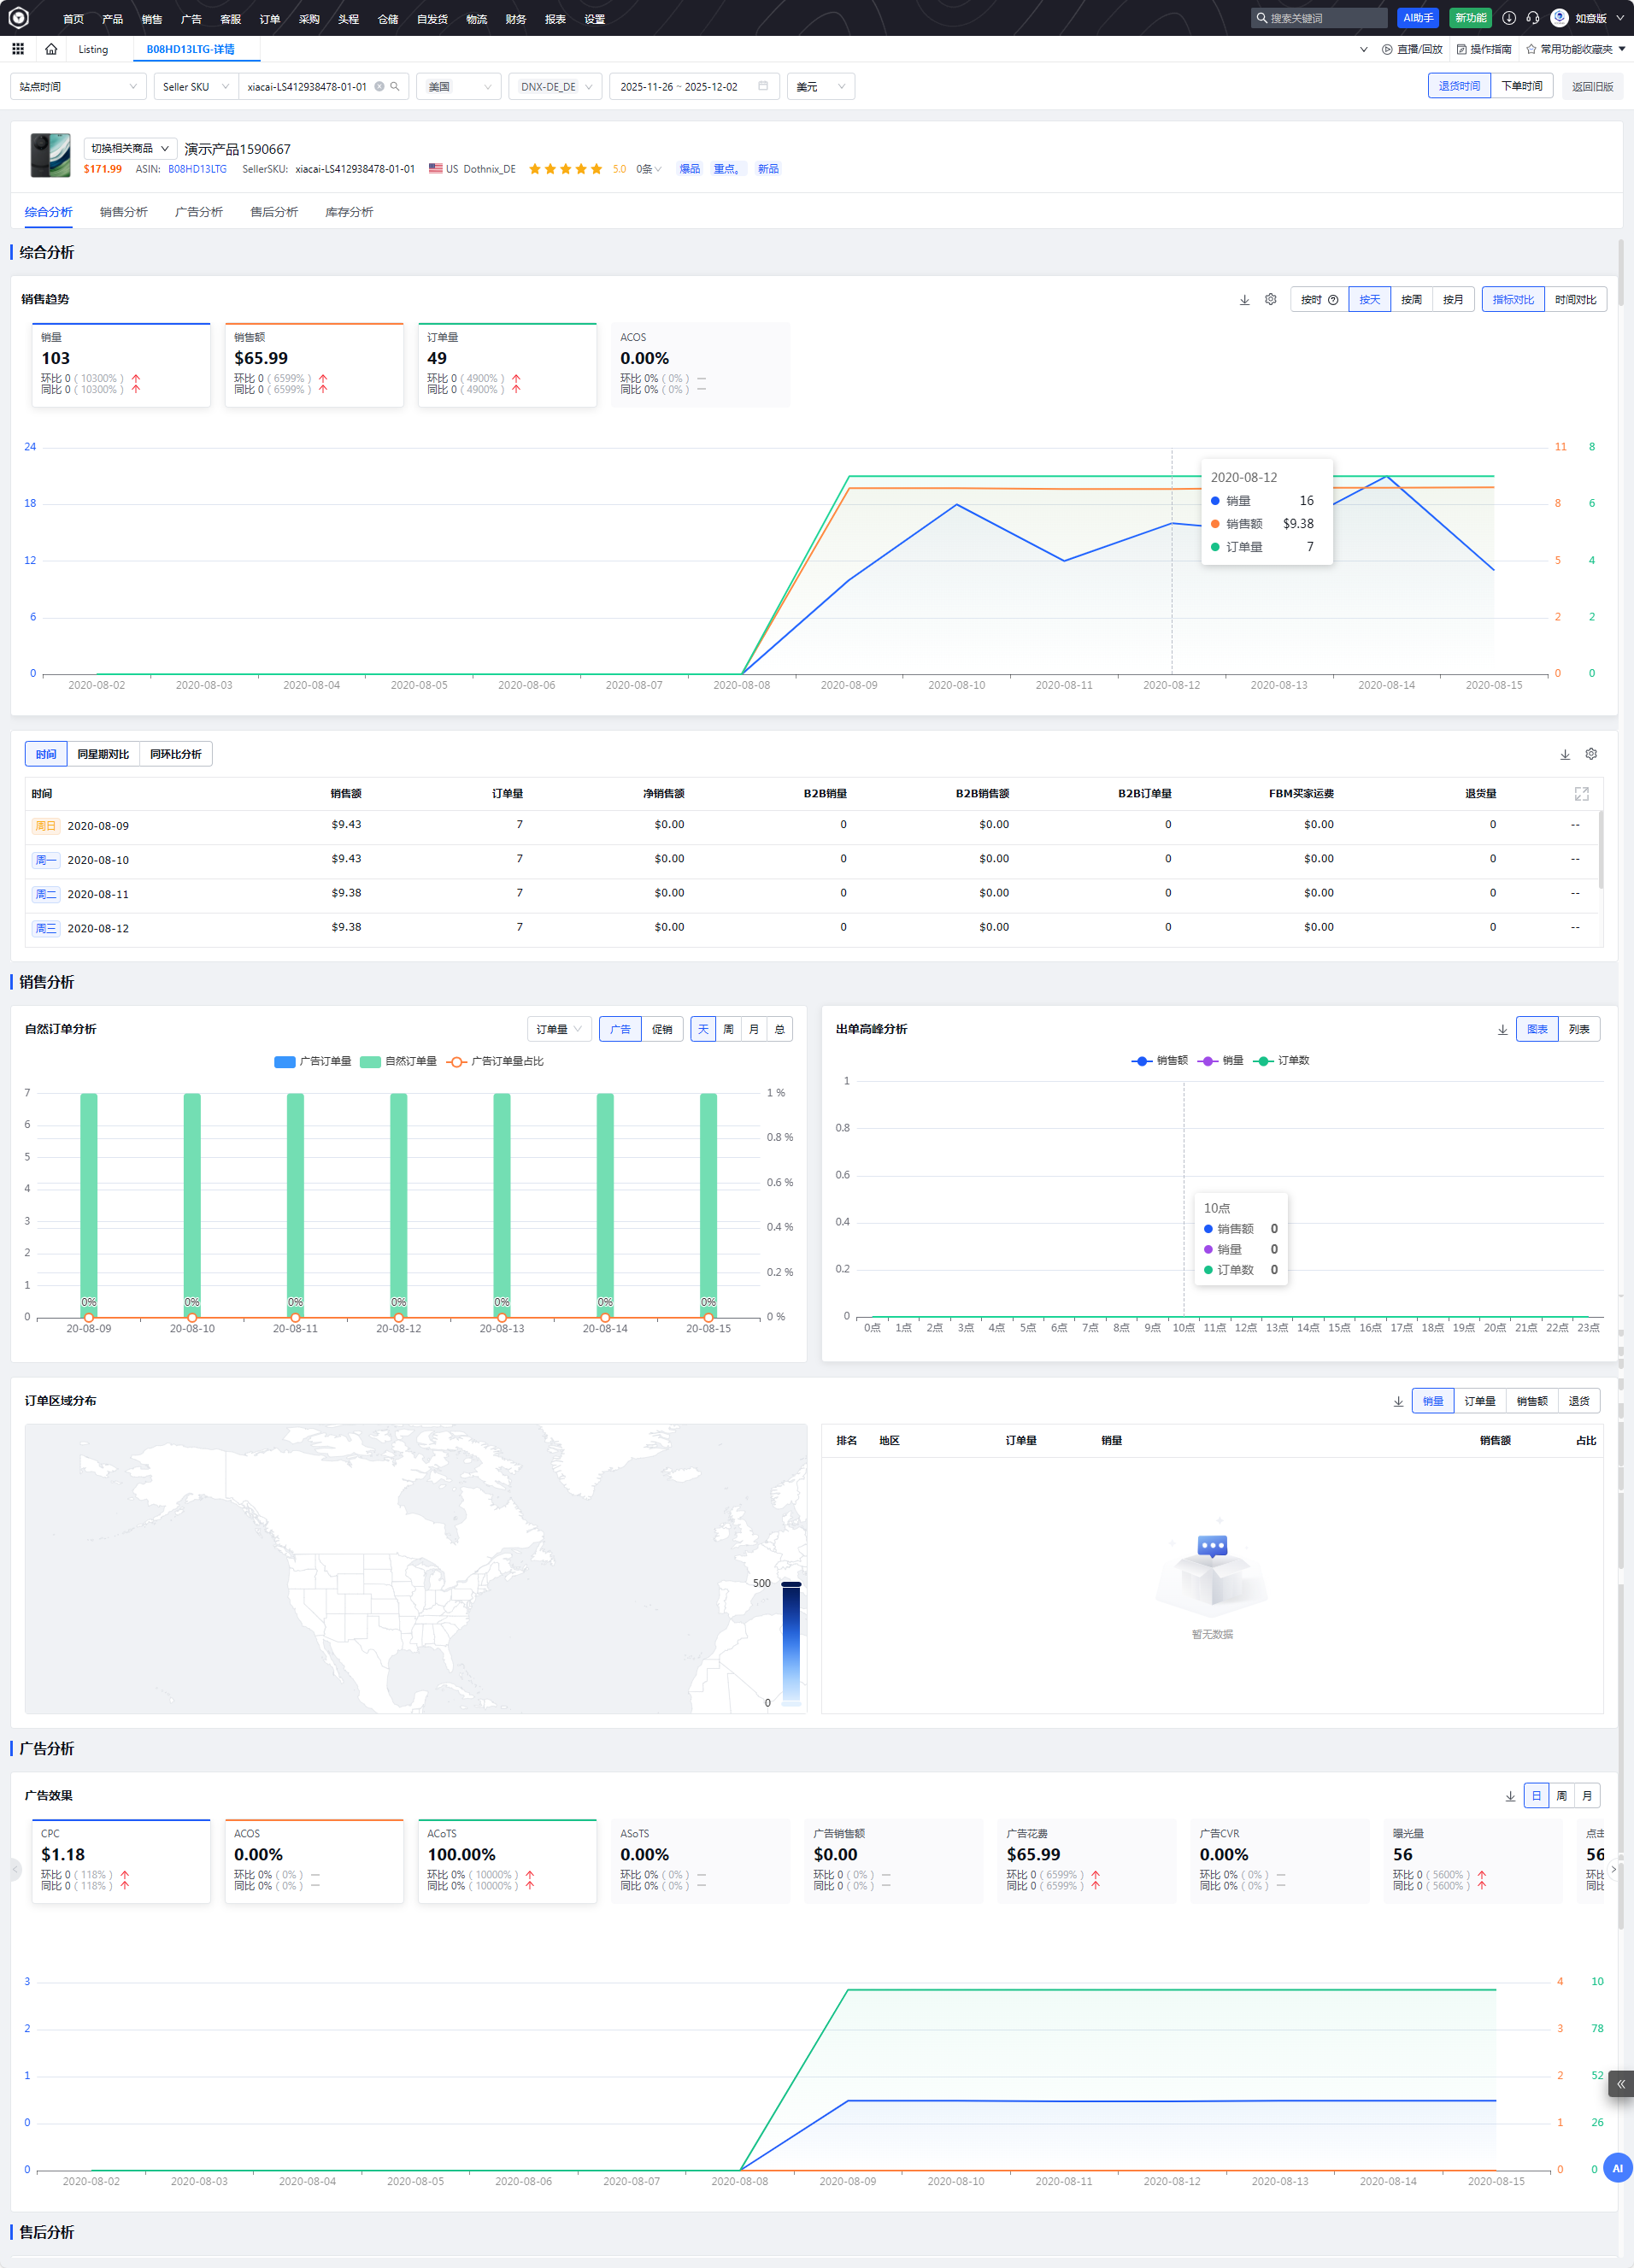Toggle to time comparison mode

click(x=1574, y=300)
